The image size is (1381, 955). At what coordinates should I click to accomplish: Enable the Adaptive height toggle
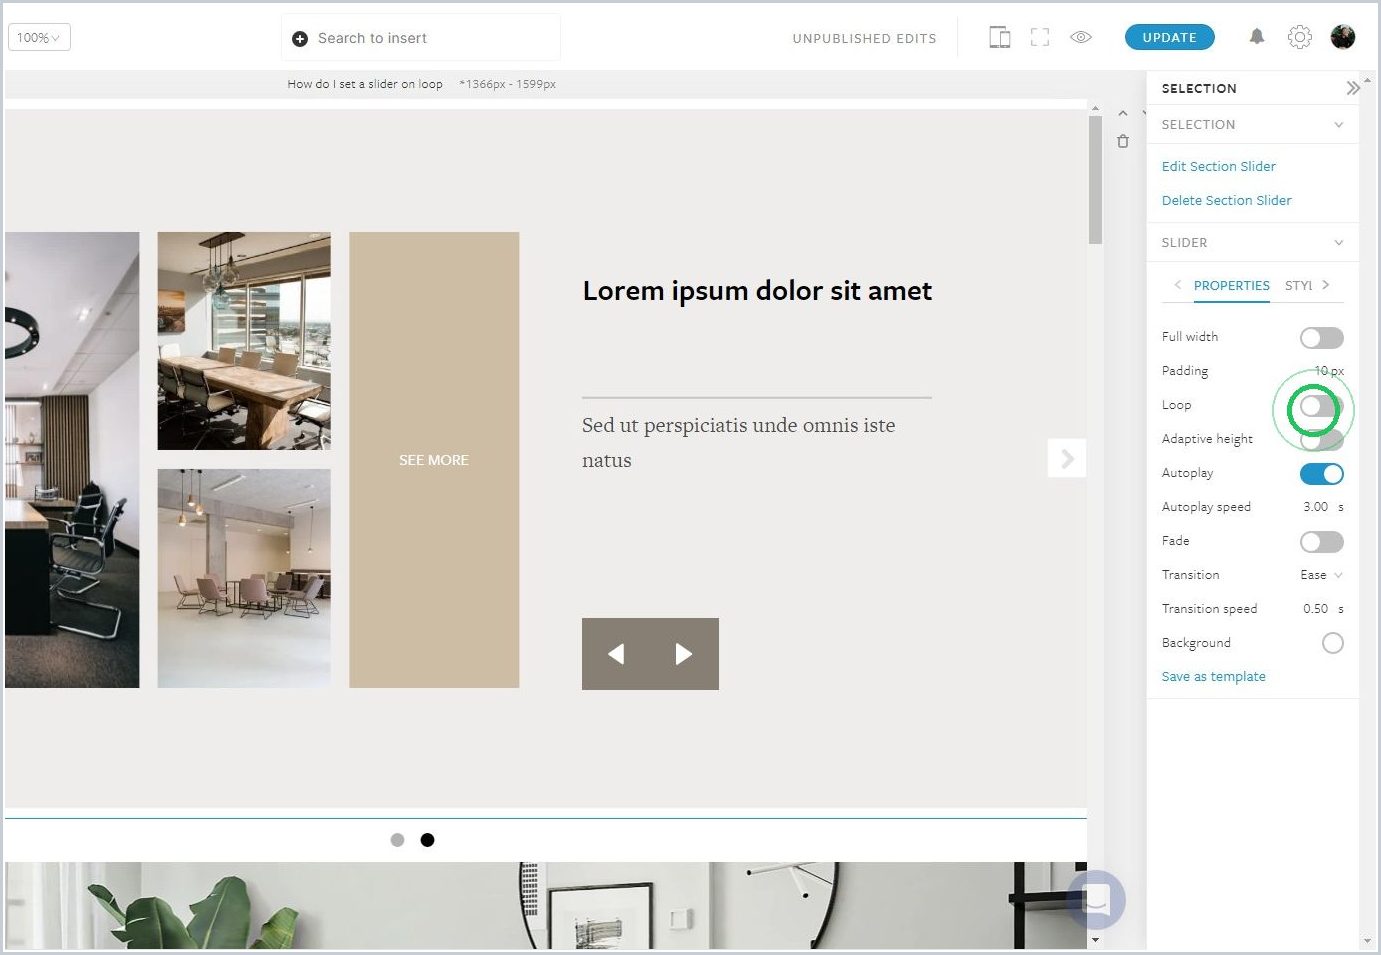coord(1322,440)
